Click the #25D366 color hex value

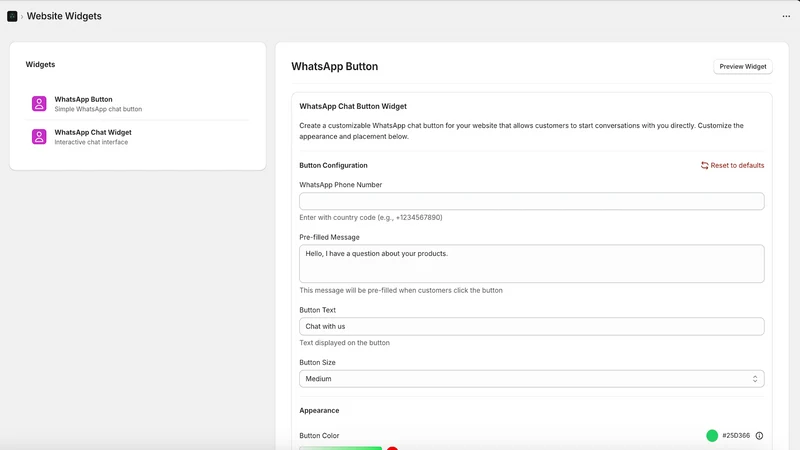(736, 436)
